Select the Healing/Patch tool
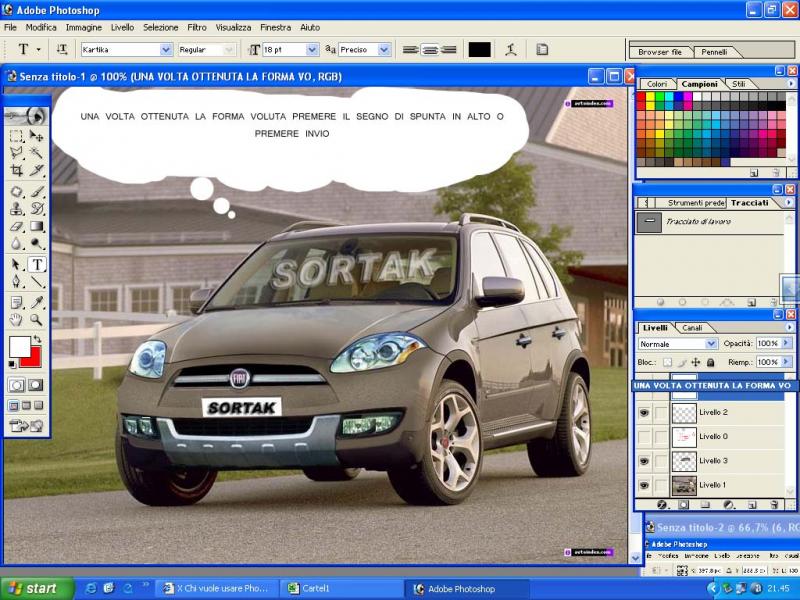 pyautogui.click(x=16, y=192)
